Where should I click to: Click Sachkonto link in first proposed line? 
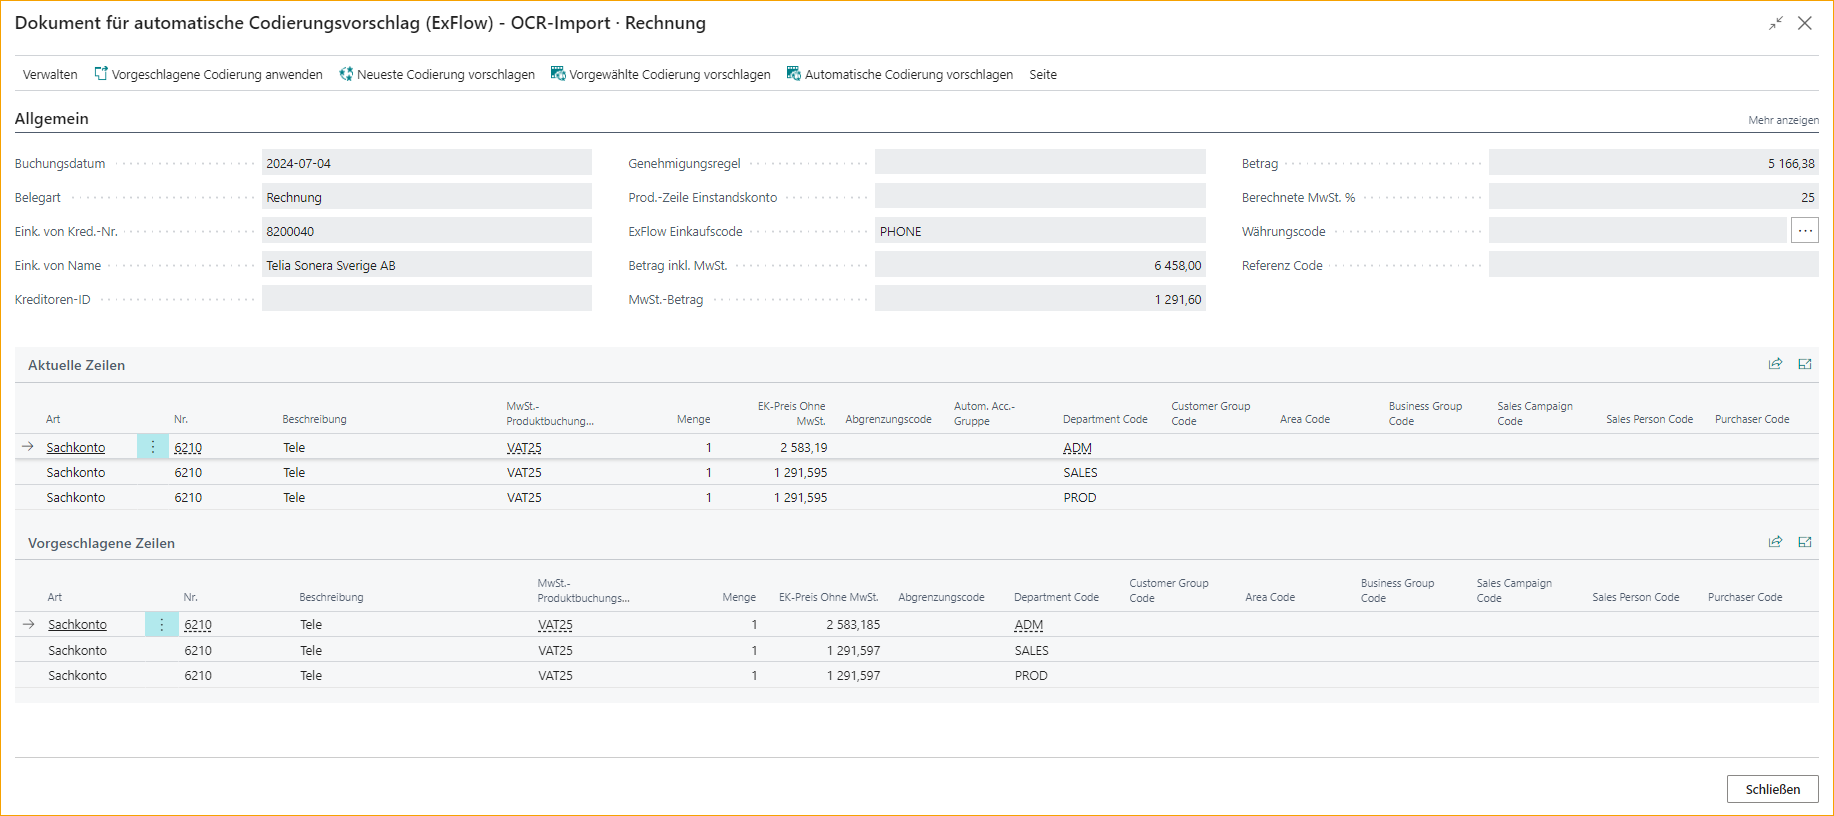[77, 625]
